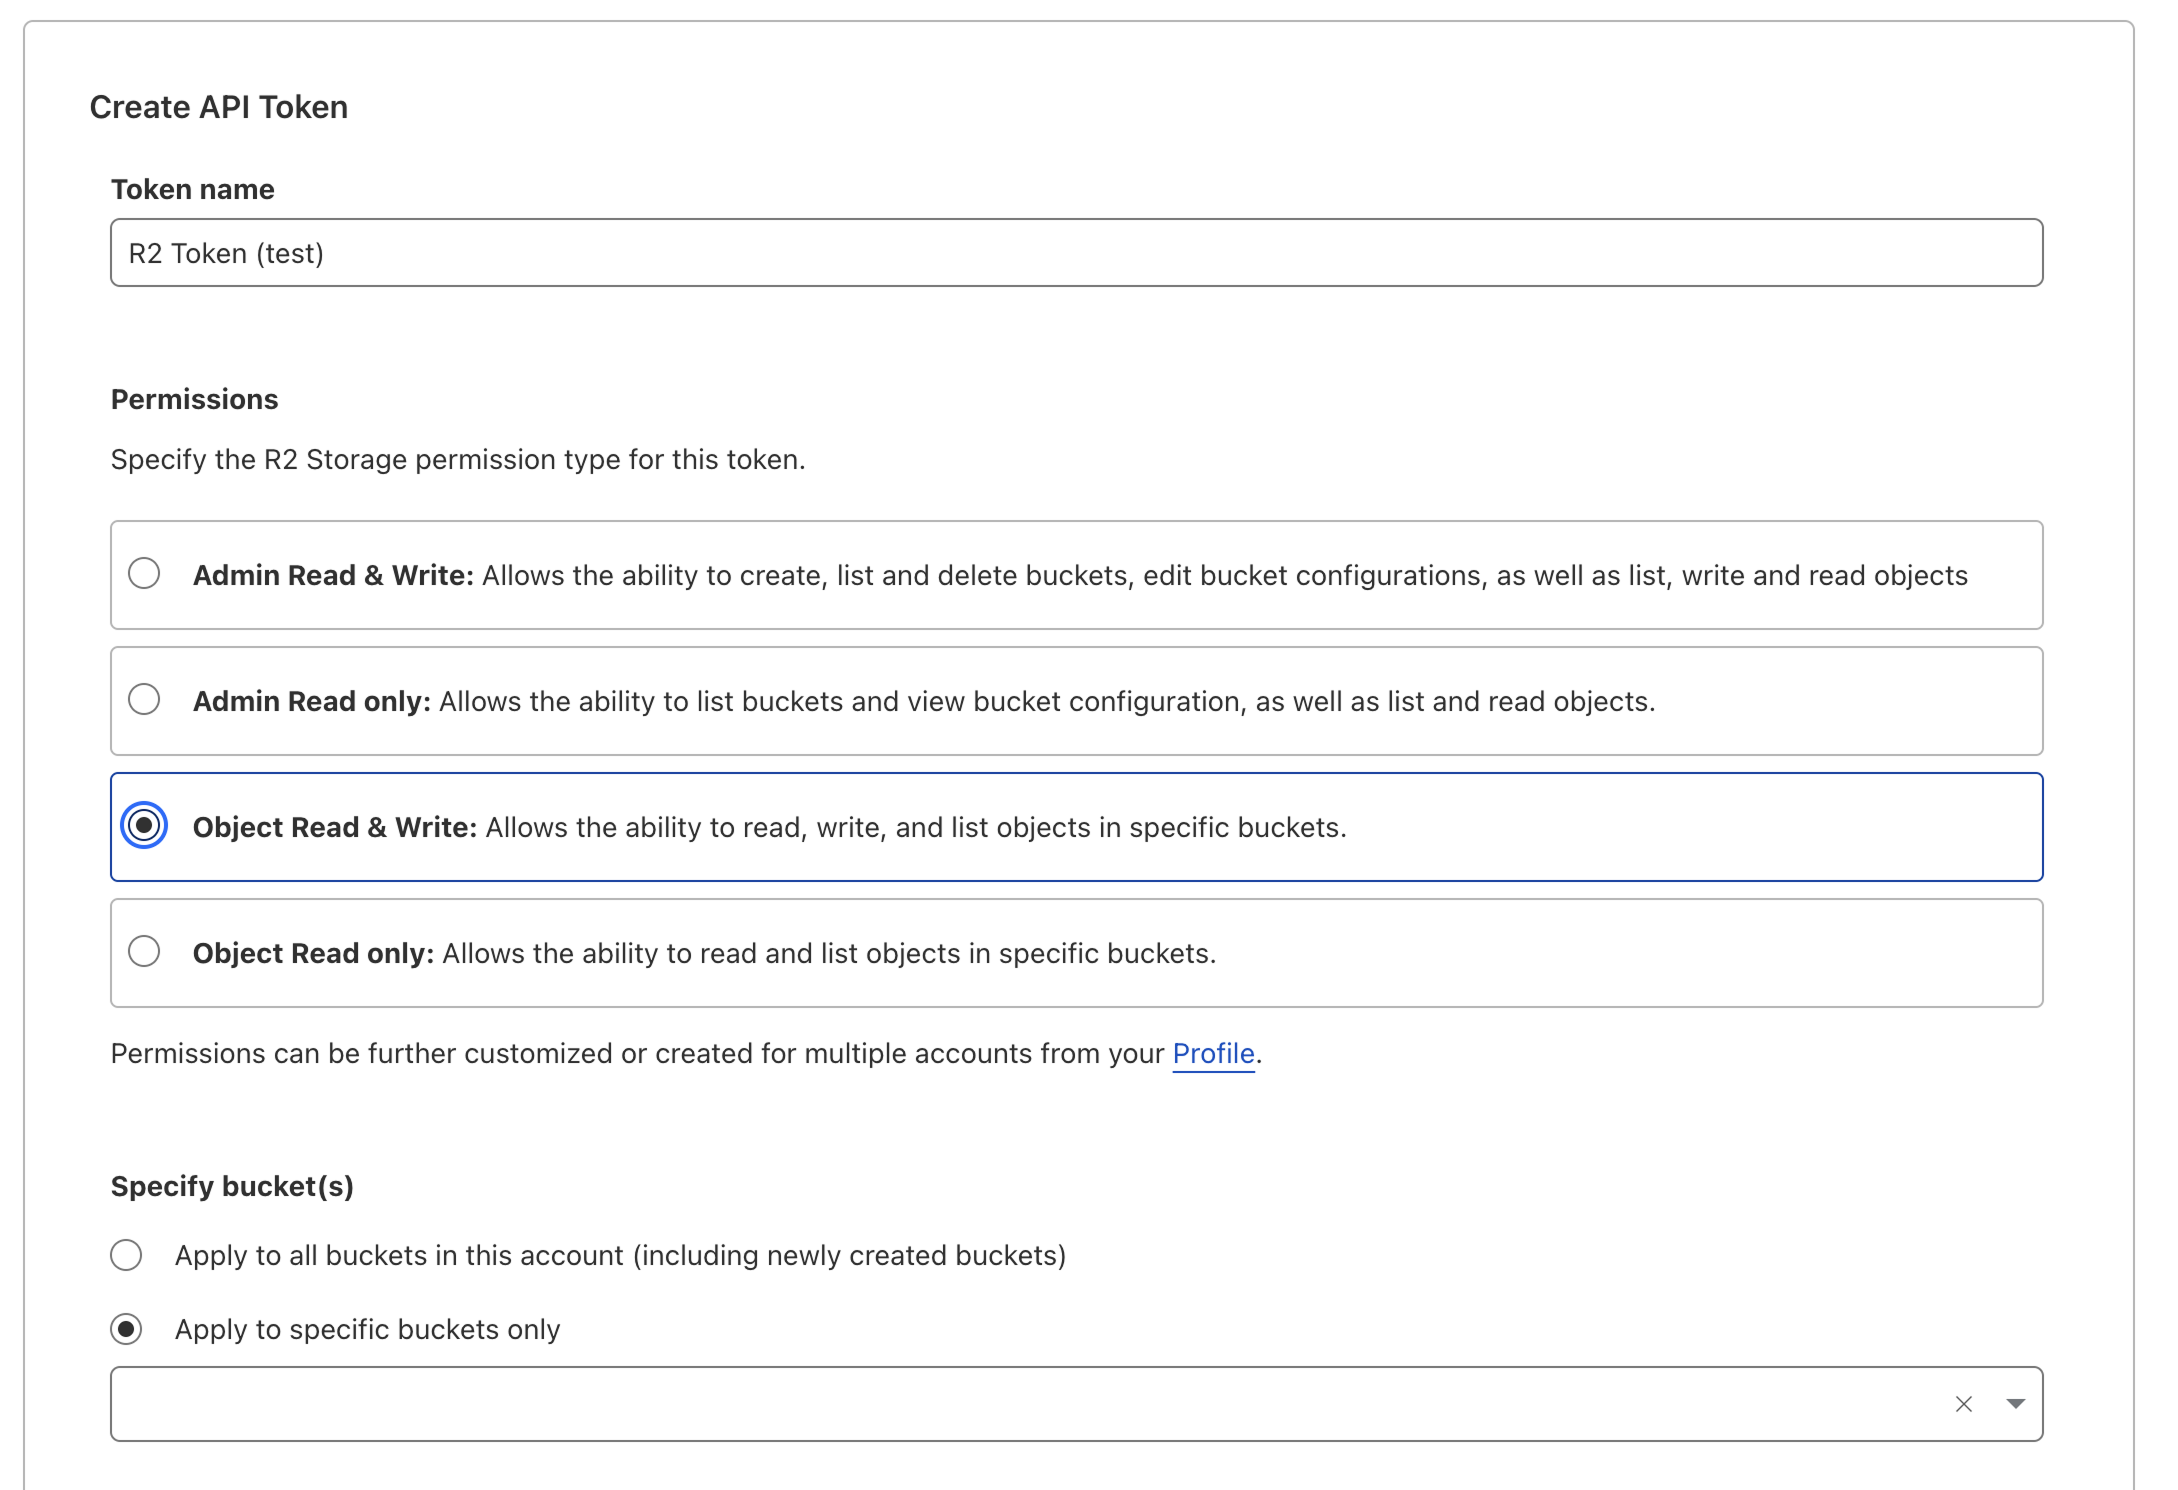Click the Token name label
This screenshot has height=1490, width=2178.
(192, 189)
